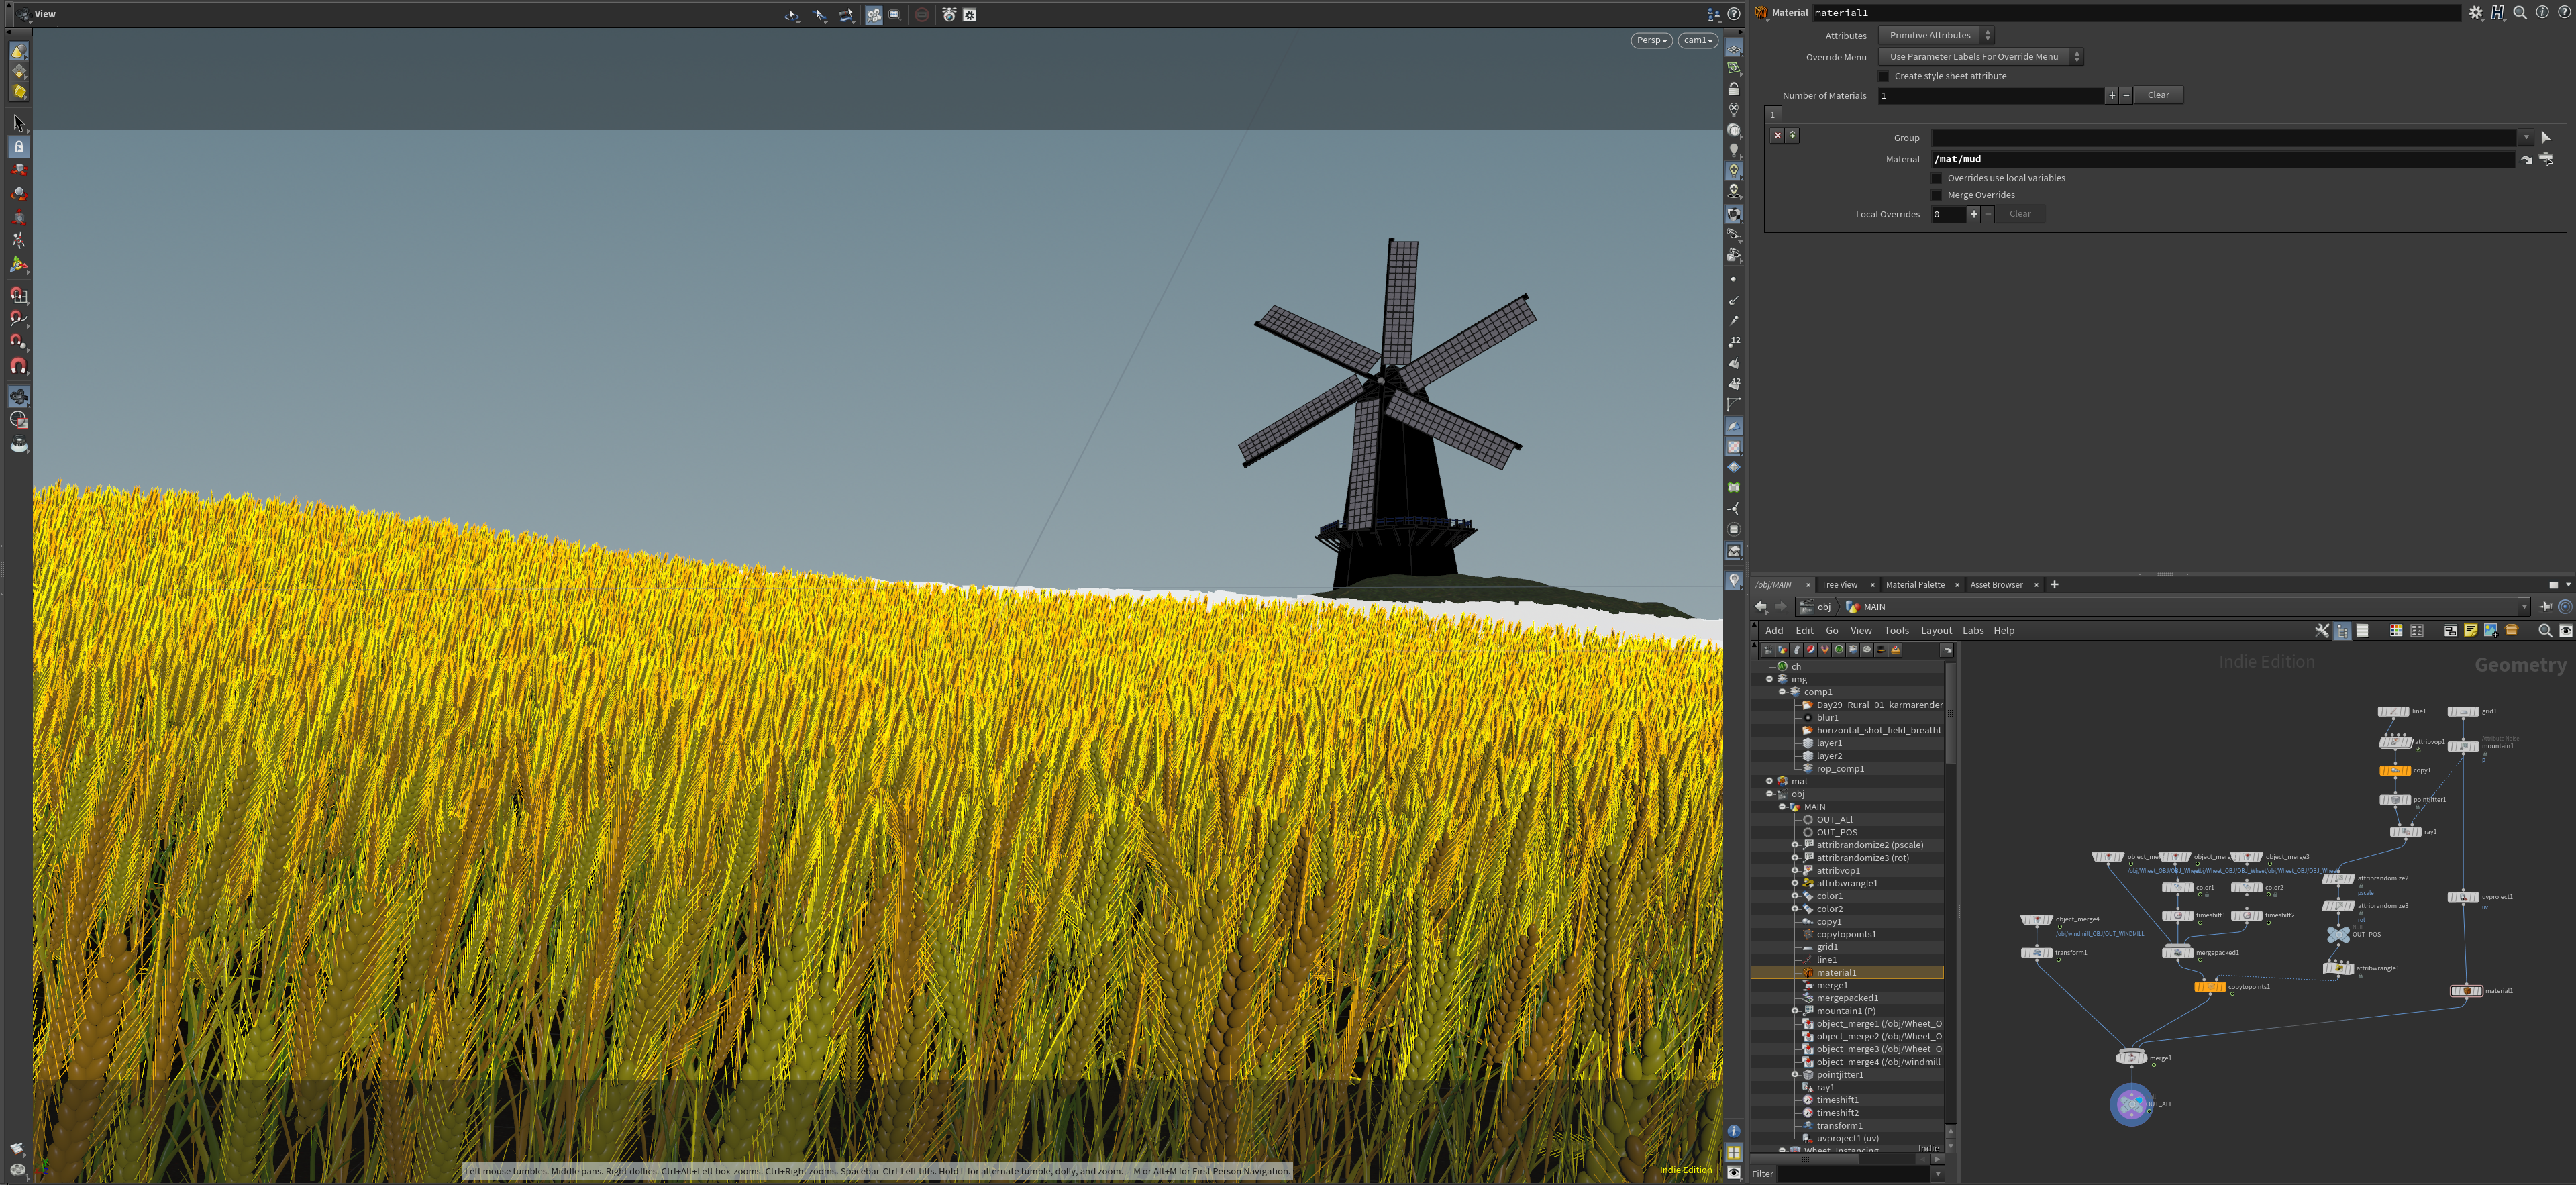Click the add background image icon
This screenshot has height=1185, width=2576.
tap(2490, 631)
